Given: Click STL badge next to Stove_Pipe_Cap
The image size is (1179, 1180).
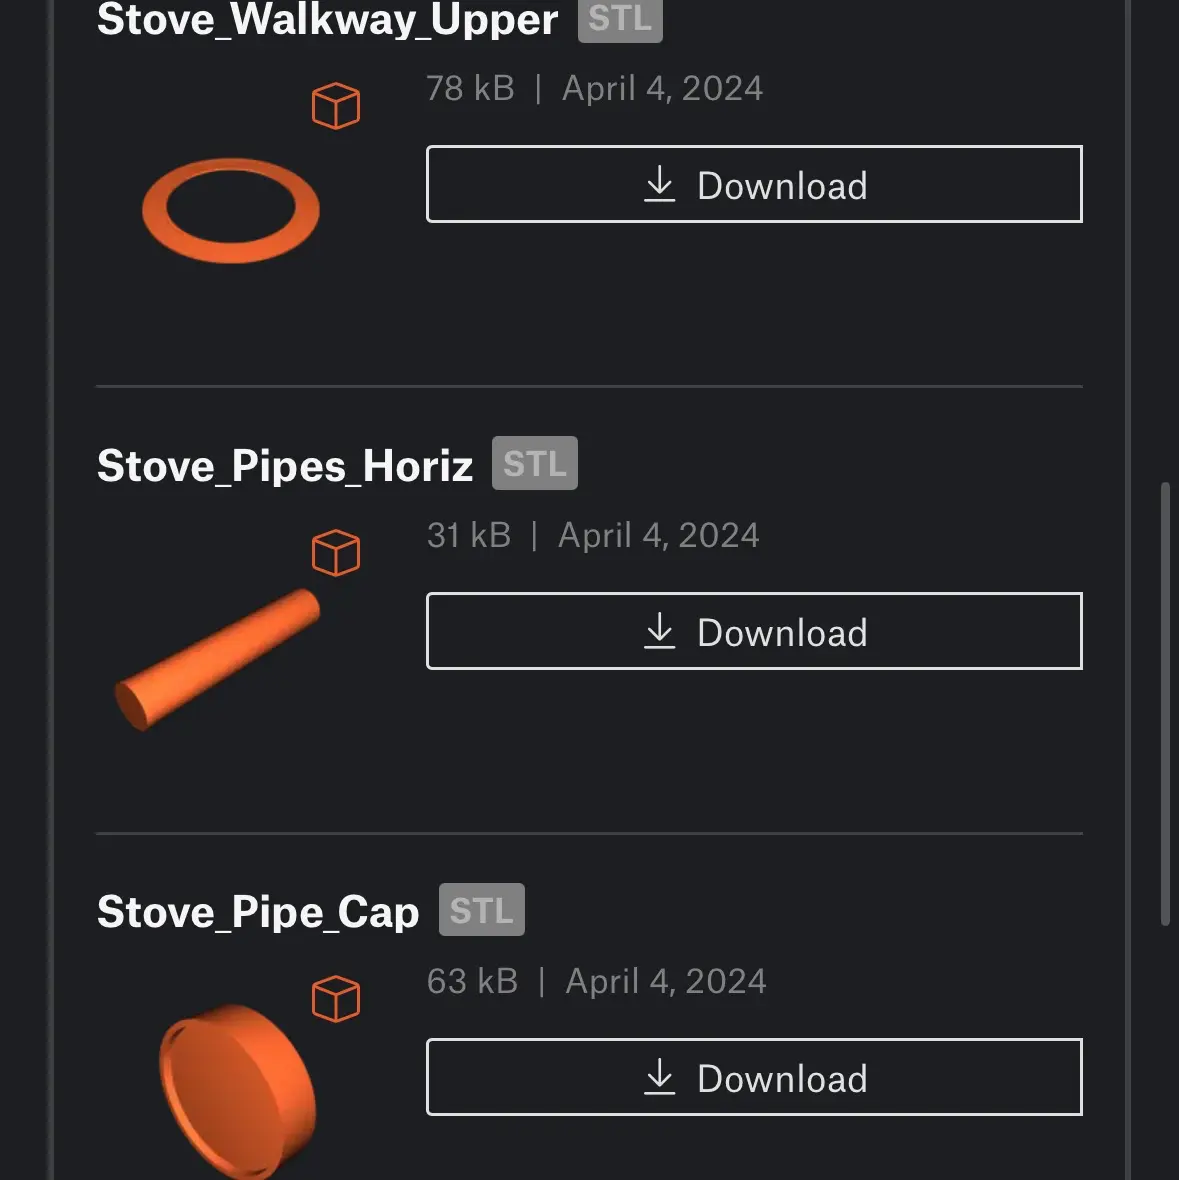Looking at the screenshot, I should click(x=482, y=909).
